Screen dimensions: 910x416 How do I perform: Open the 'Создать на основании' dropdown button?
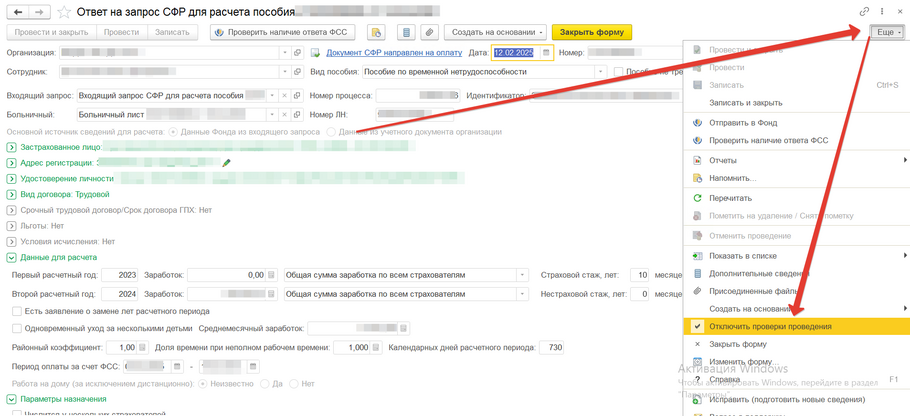point(495,33)
